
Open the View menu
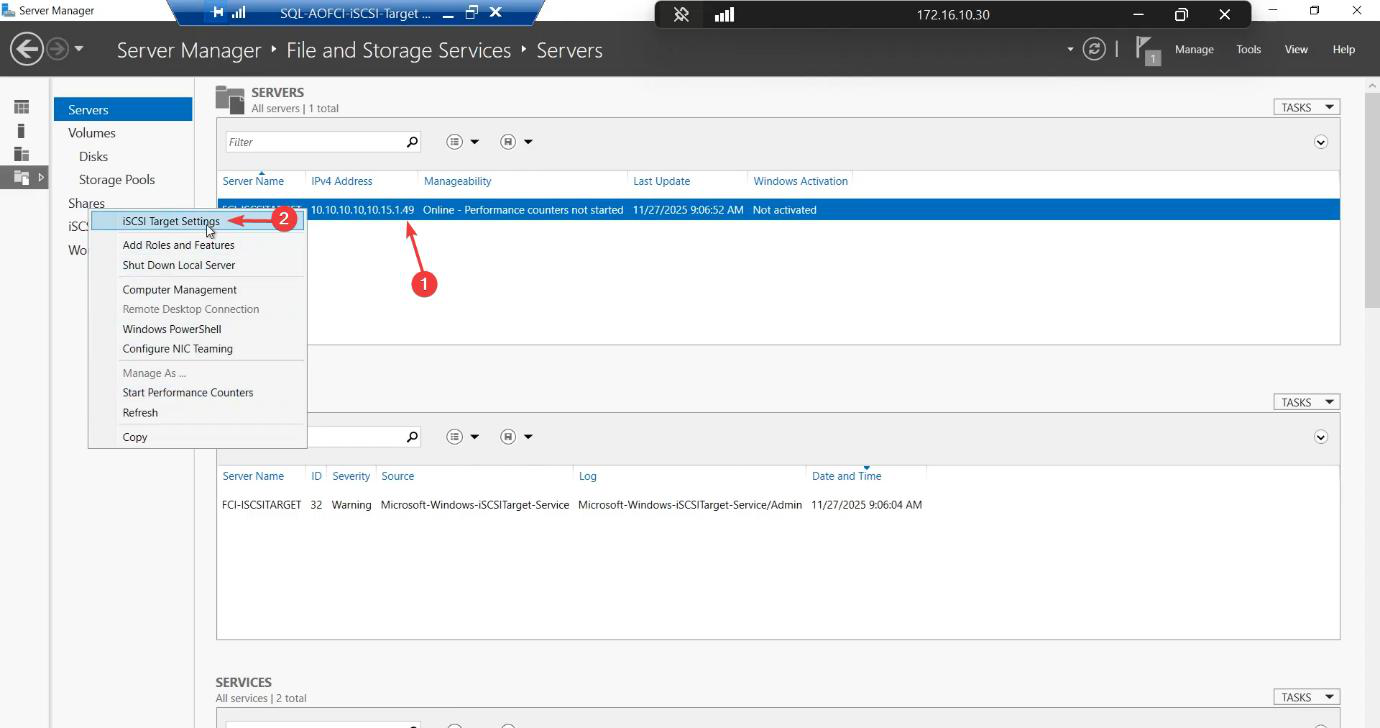tap(1296, 49)
